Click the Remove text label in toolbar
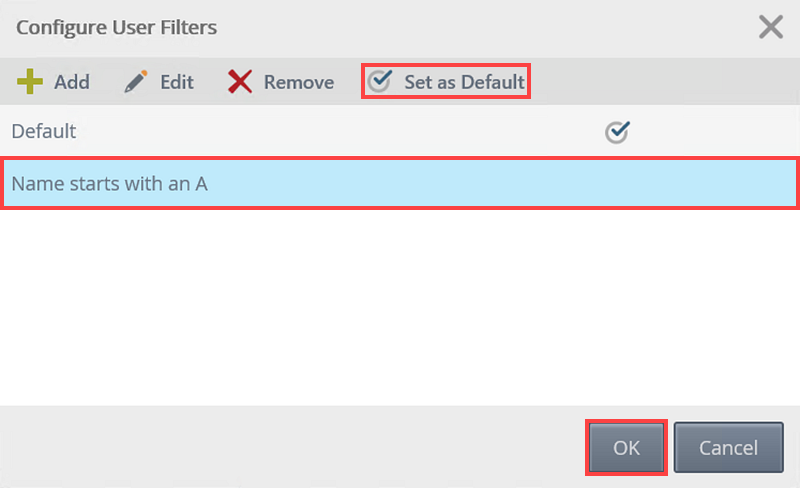 click(x=299, y=82)
